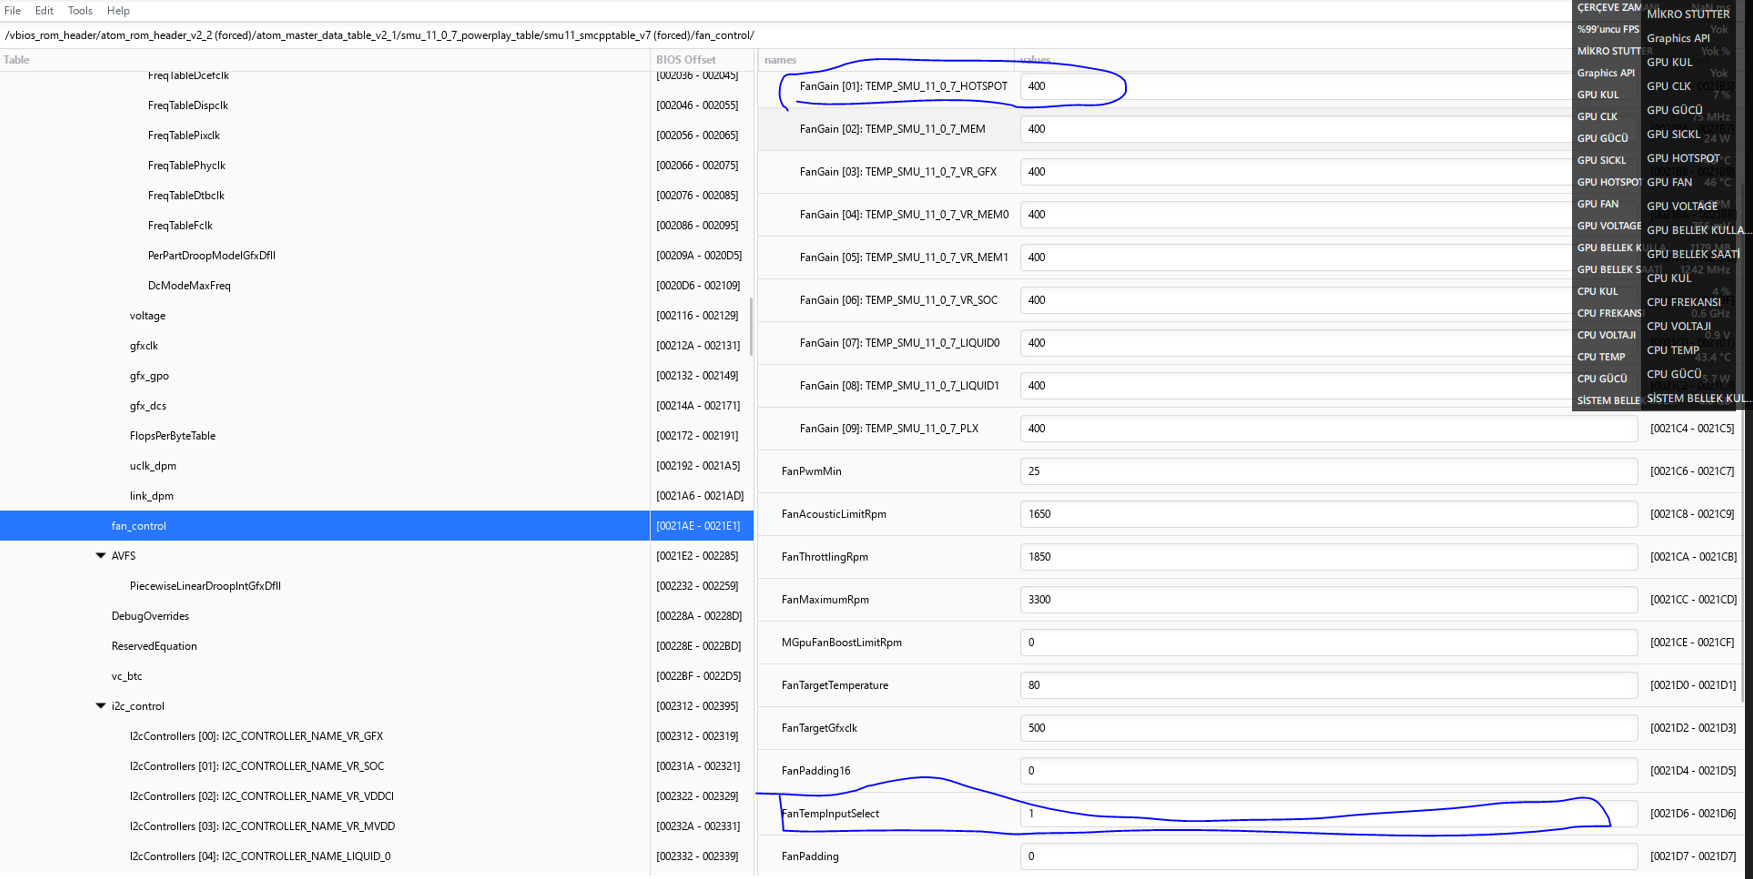Click the names column header
The width and height of the screenshot is (1753, 879).
click(886, 60)
